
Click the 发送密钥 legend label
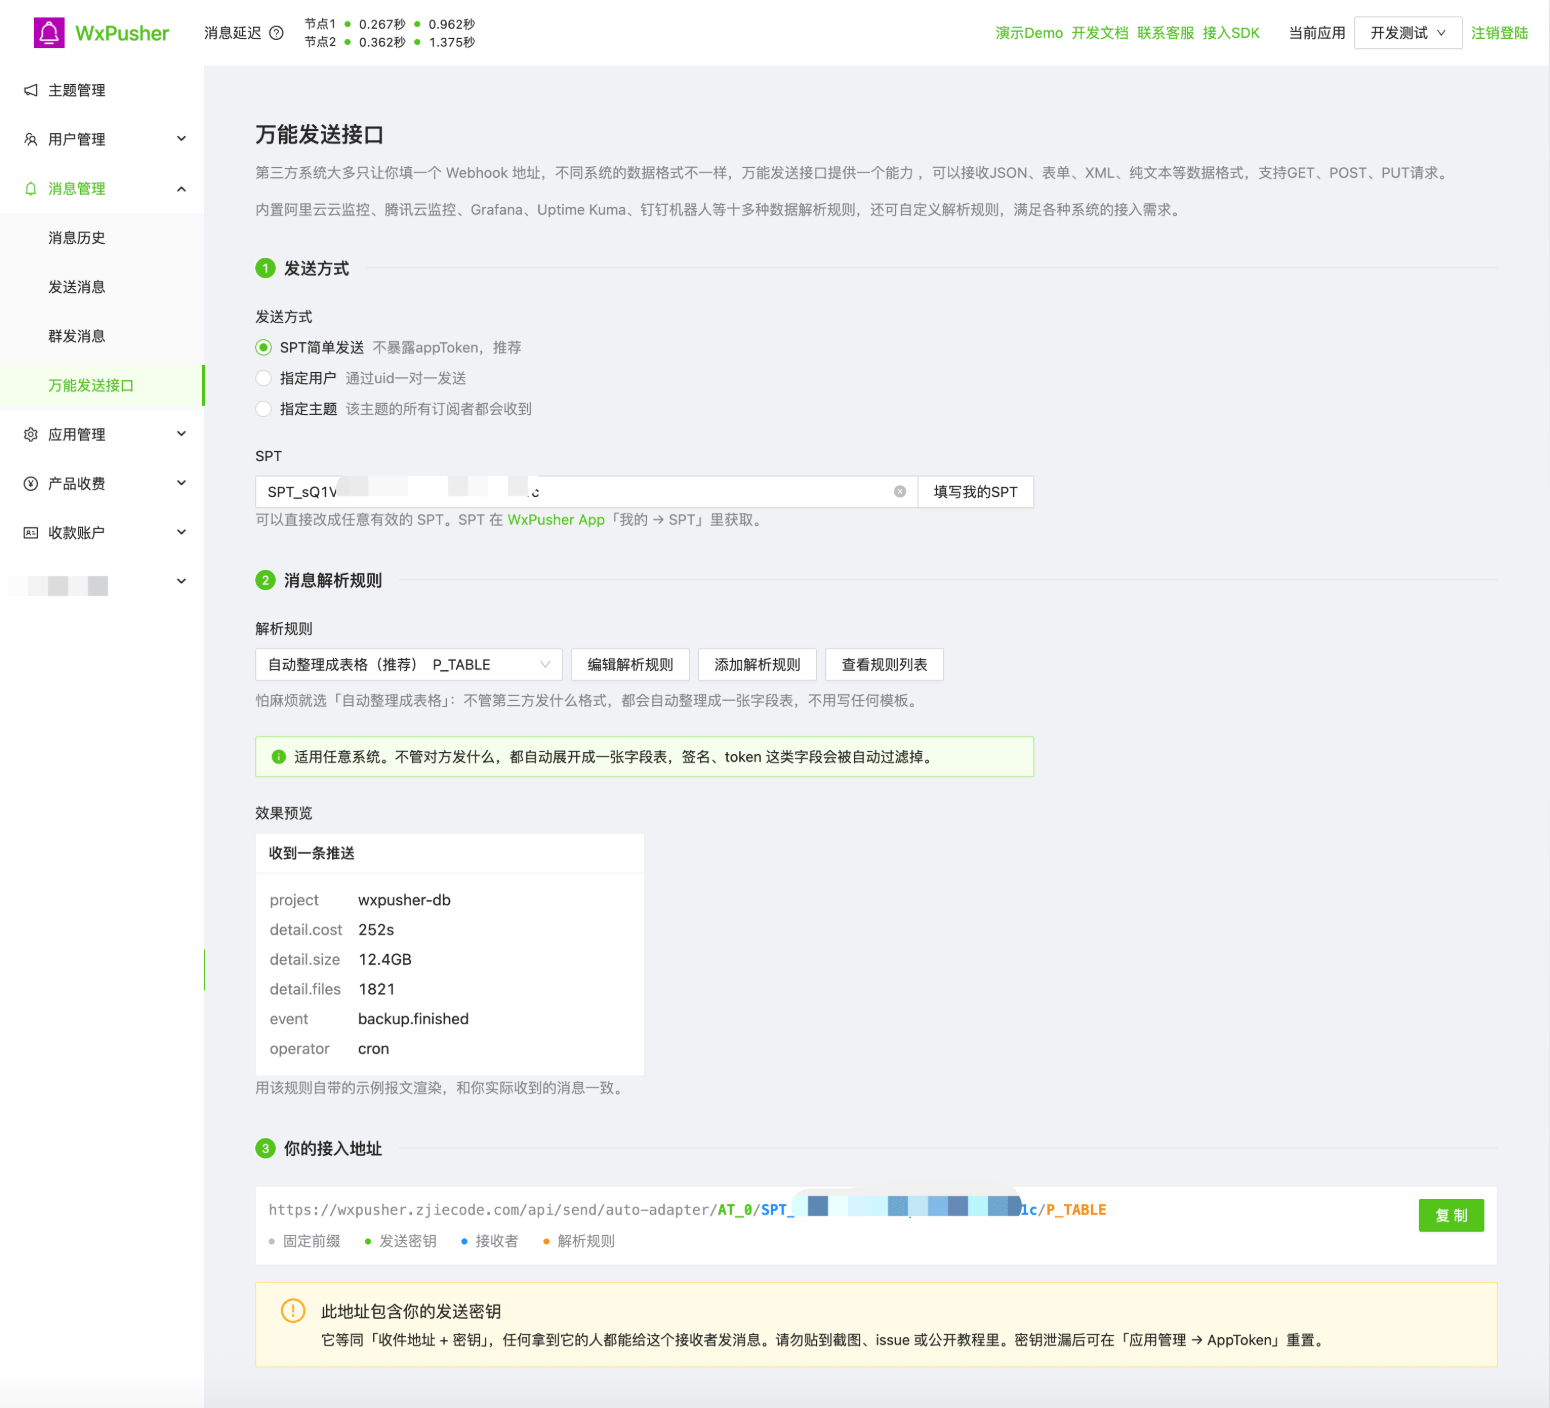(x=408, y=1241)
